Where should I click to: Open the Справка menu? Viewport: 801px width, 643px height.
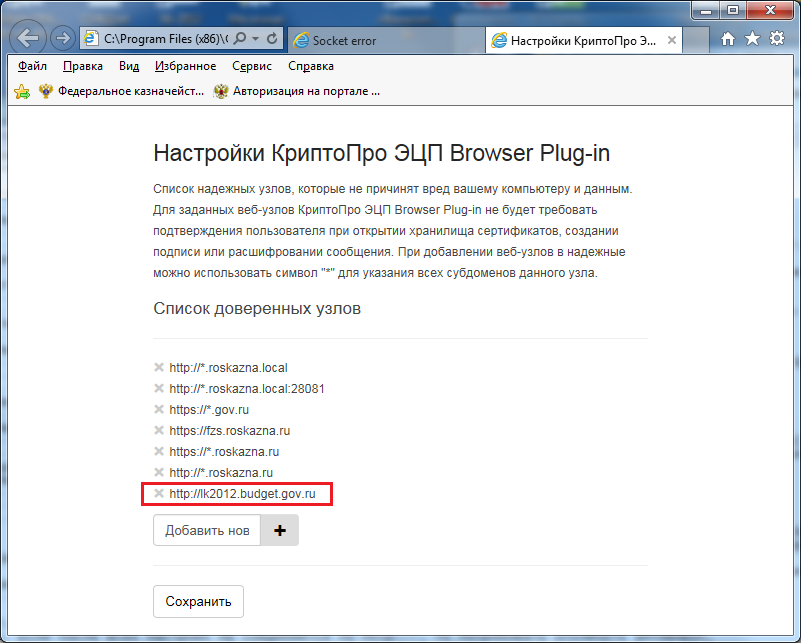pyautogui.click(x=311, y=66)
